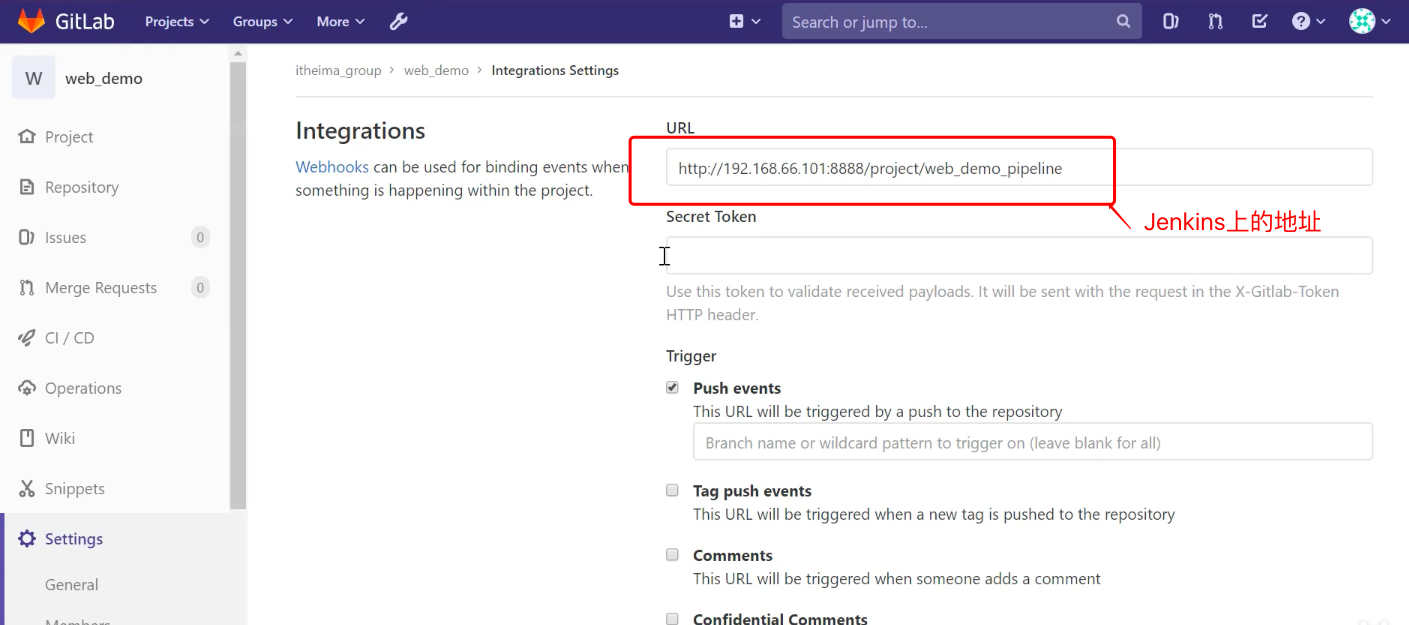The height and width of the screenshot is (625, 1409).
Task: Uncheck the Push events checkbox
Action: (673, 387)
